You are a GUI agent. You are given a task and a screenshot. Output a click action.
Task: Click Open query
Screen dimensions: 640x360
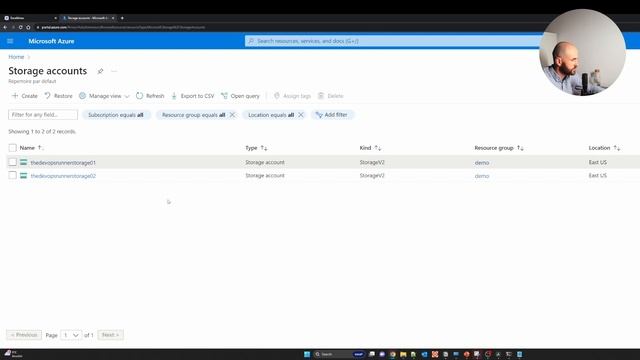[240, 96]
